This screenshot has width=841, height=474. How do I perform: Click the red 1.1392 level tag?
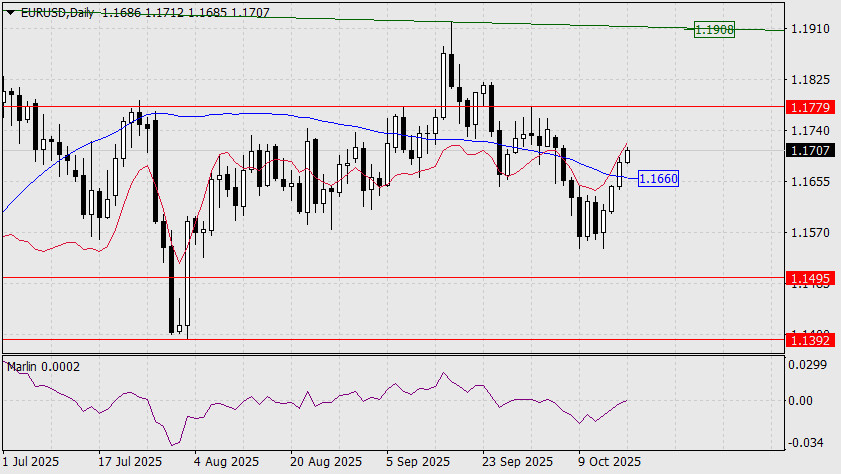810,340
